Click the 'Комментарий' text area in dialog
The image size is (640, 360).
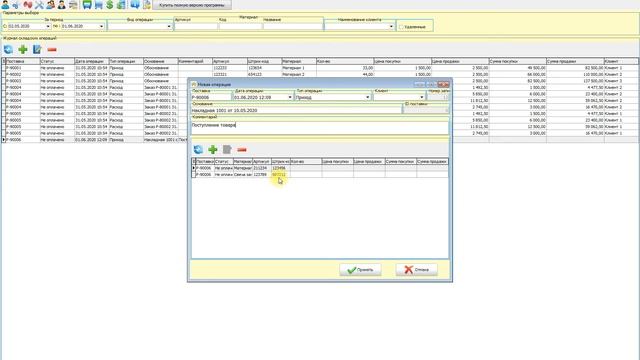pos(320,128)
